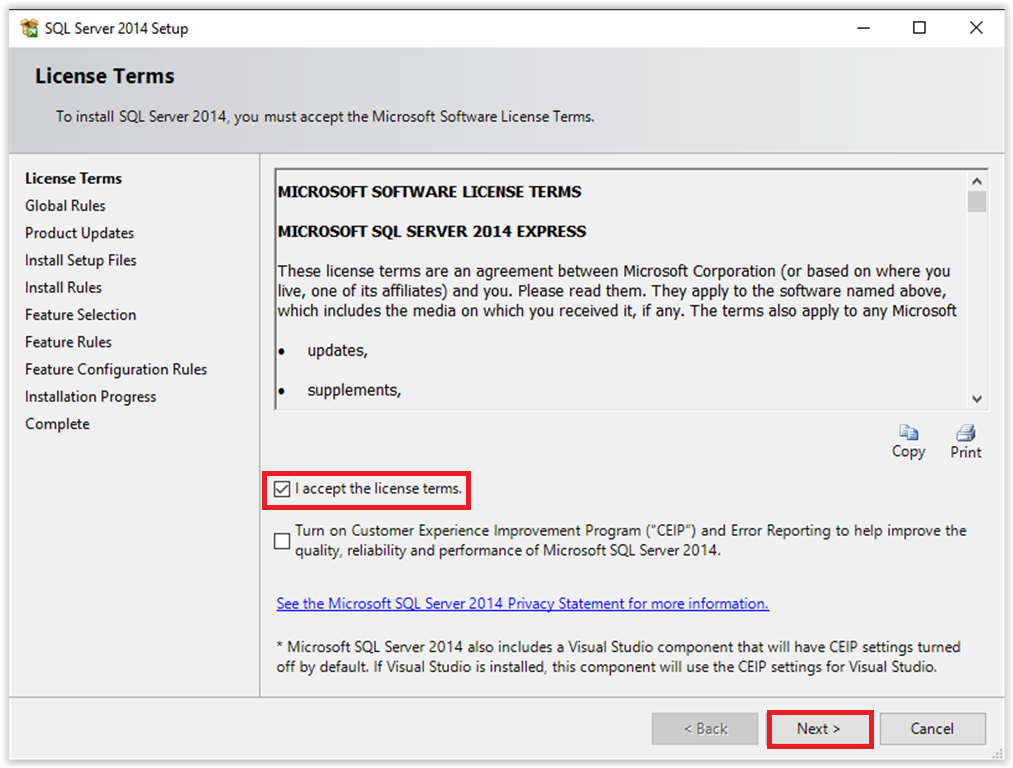Viewport: 1013px width, 768px height.
Task: Click the license text scroll up arrow
Action: point(977,182)
